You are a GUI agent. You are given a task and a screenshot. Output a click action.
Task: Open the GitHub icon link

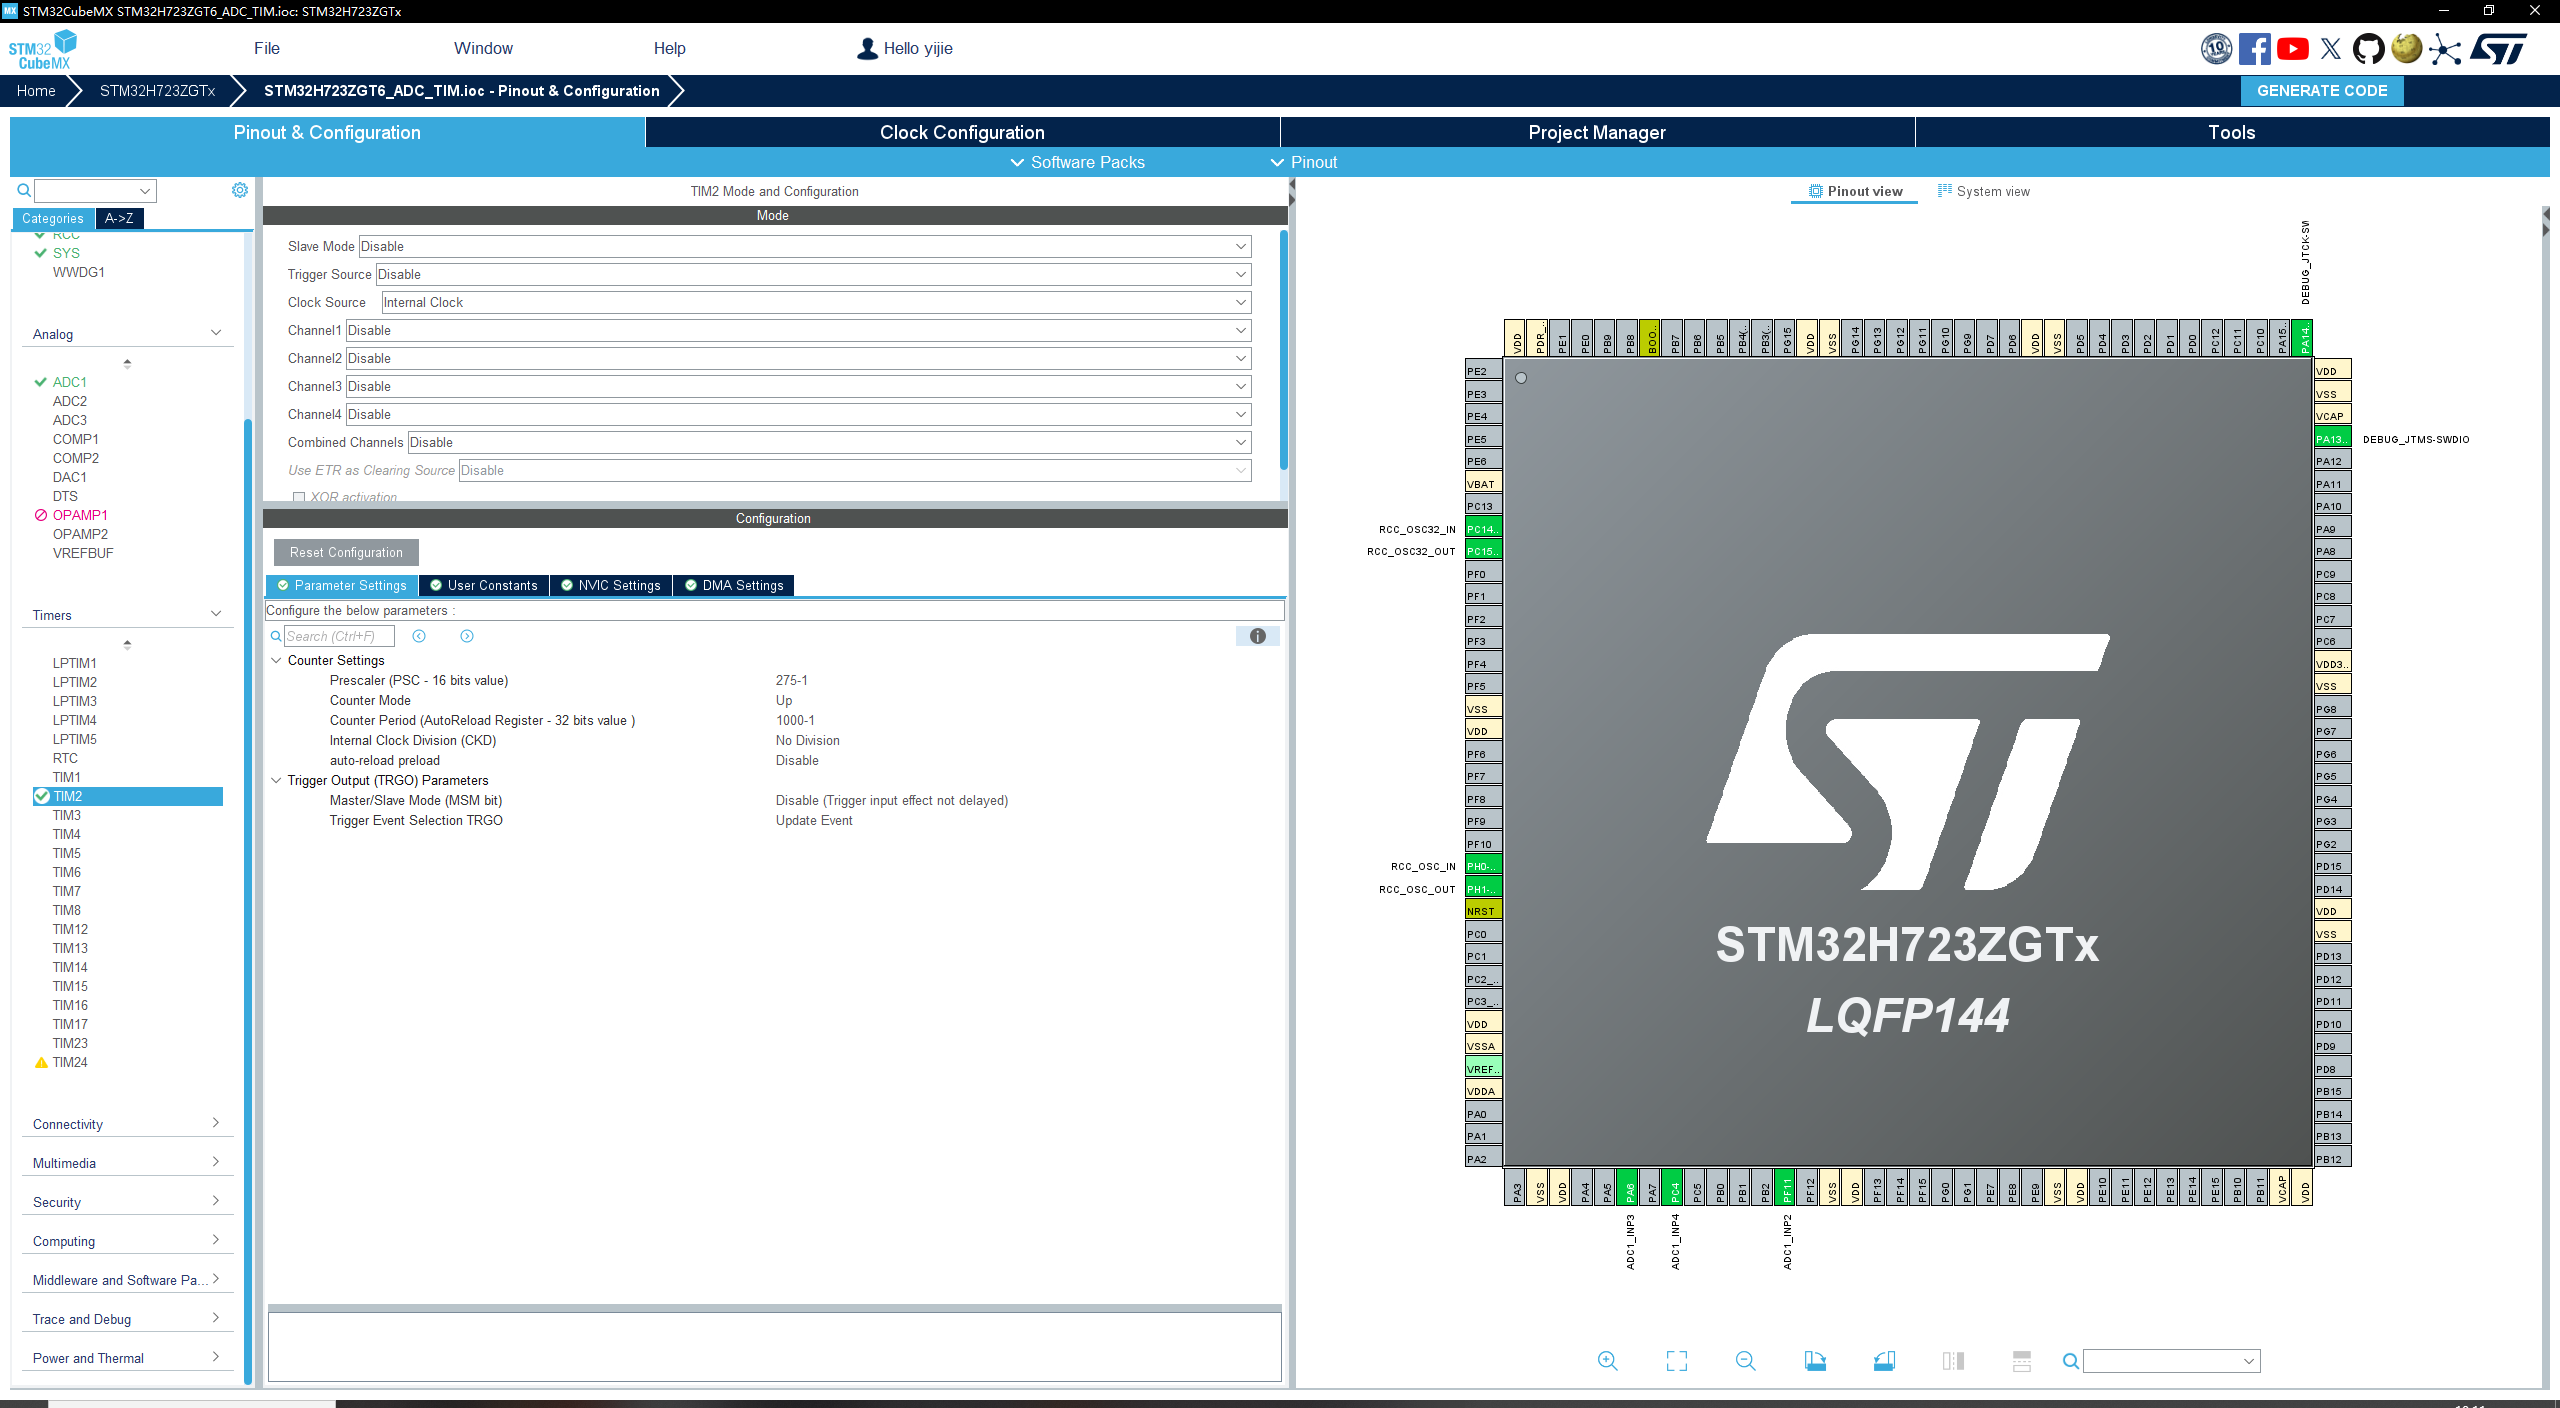[x=2368, y=48]
